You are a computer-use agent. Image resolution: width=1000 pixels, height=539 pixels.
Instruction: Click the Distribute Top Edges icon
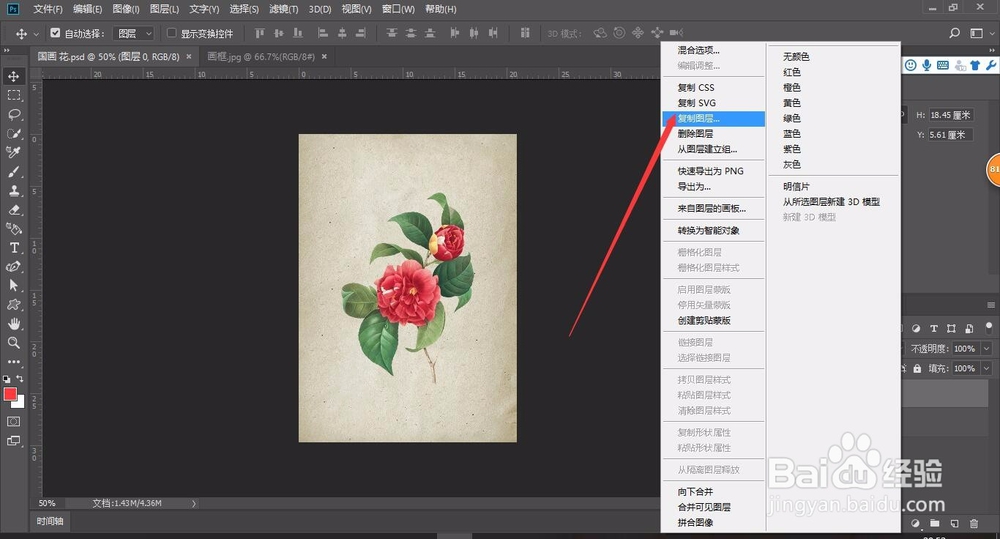click(392, 33)
